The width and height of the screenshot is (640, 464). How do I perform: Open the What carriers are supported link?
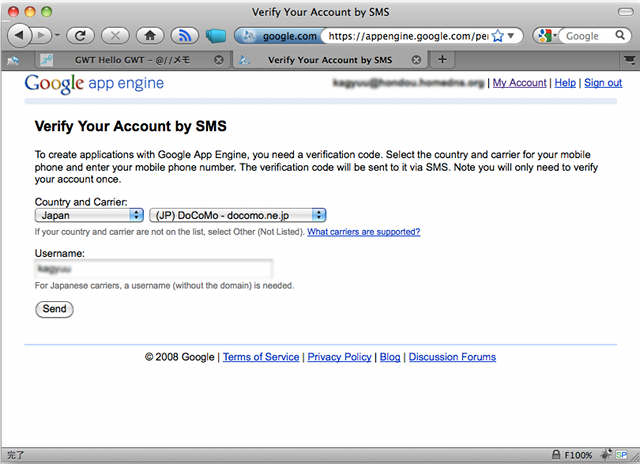point(363,232)
